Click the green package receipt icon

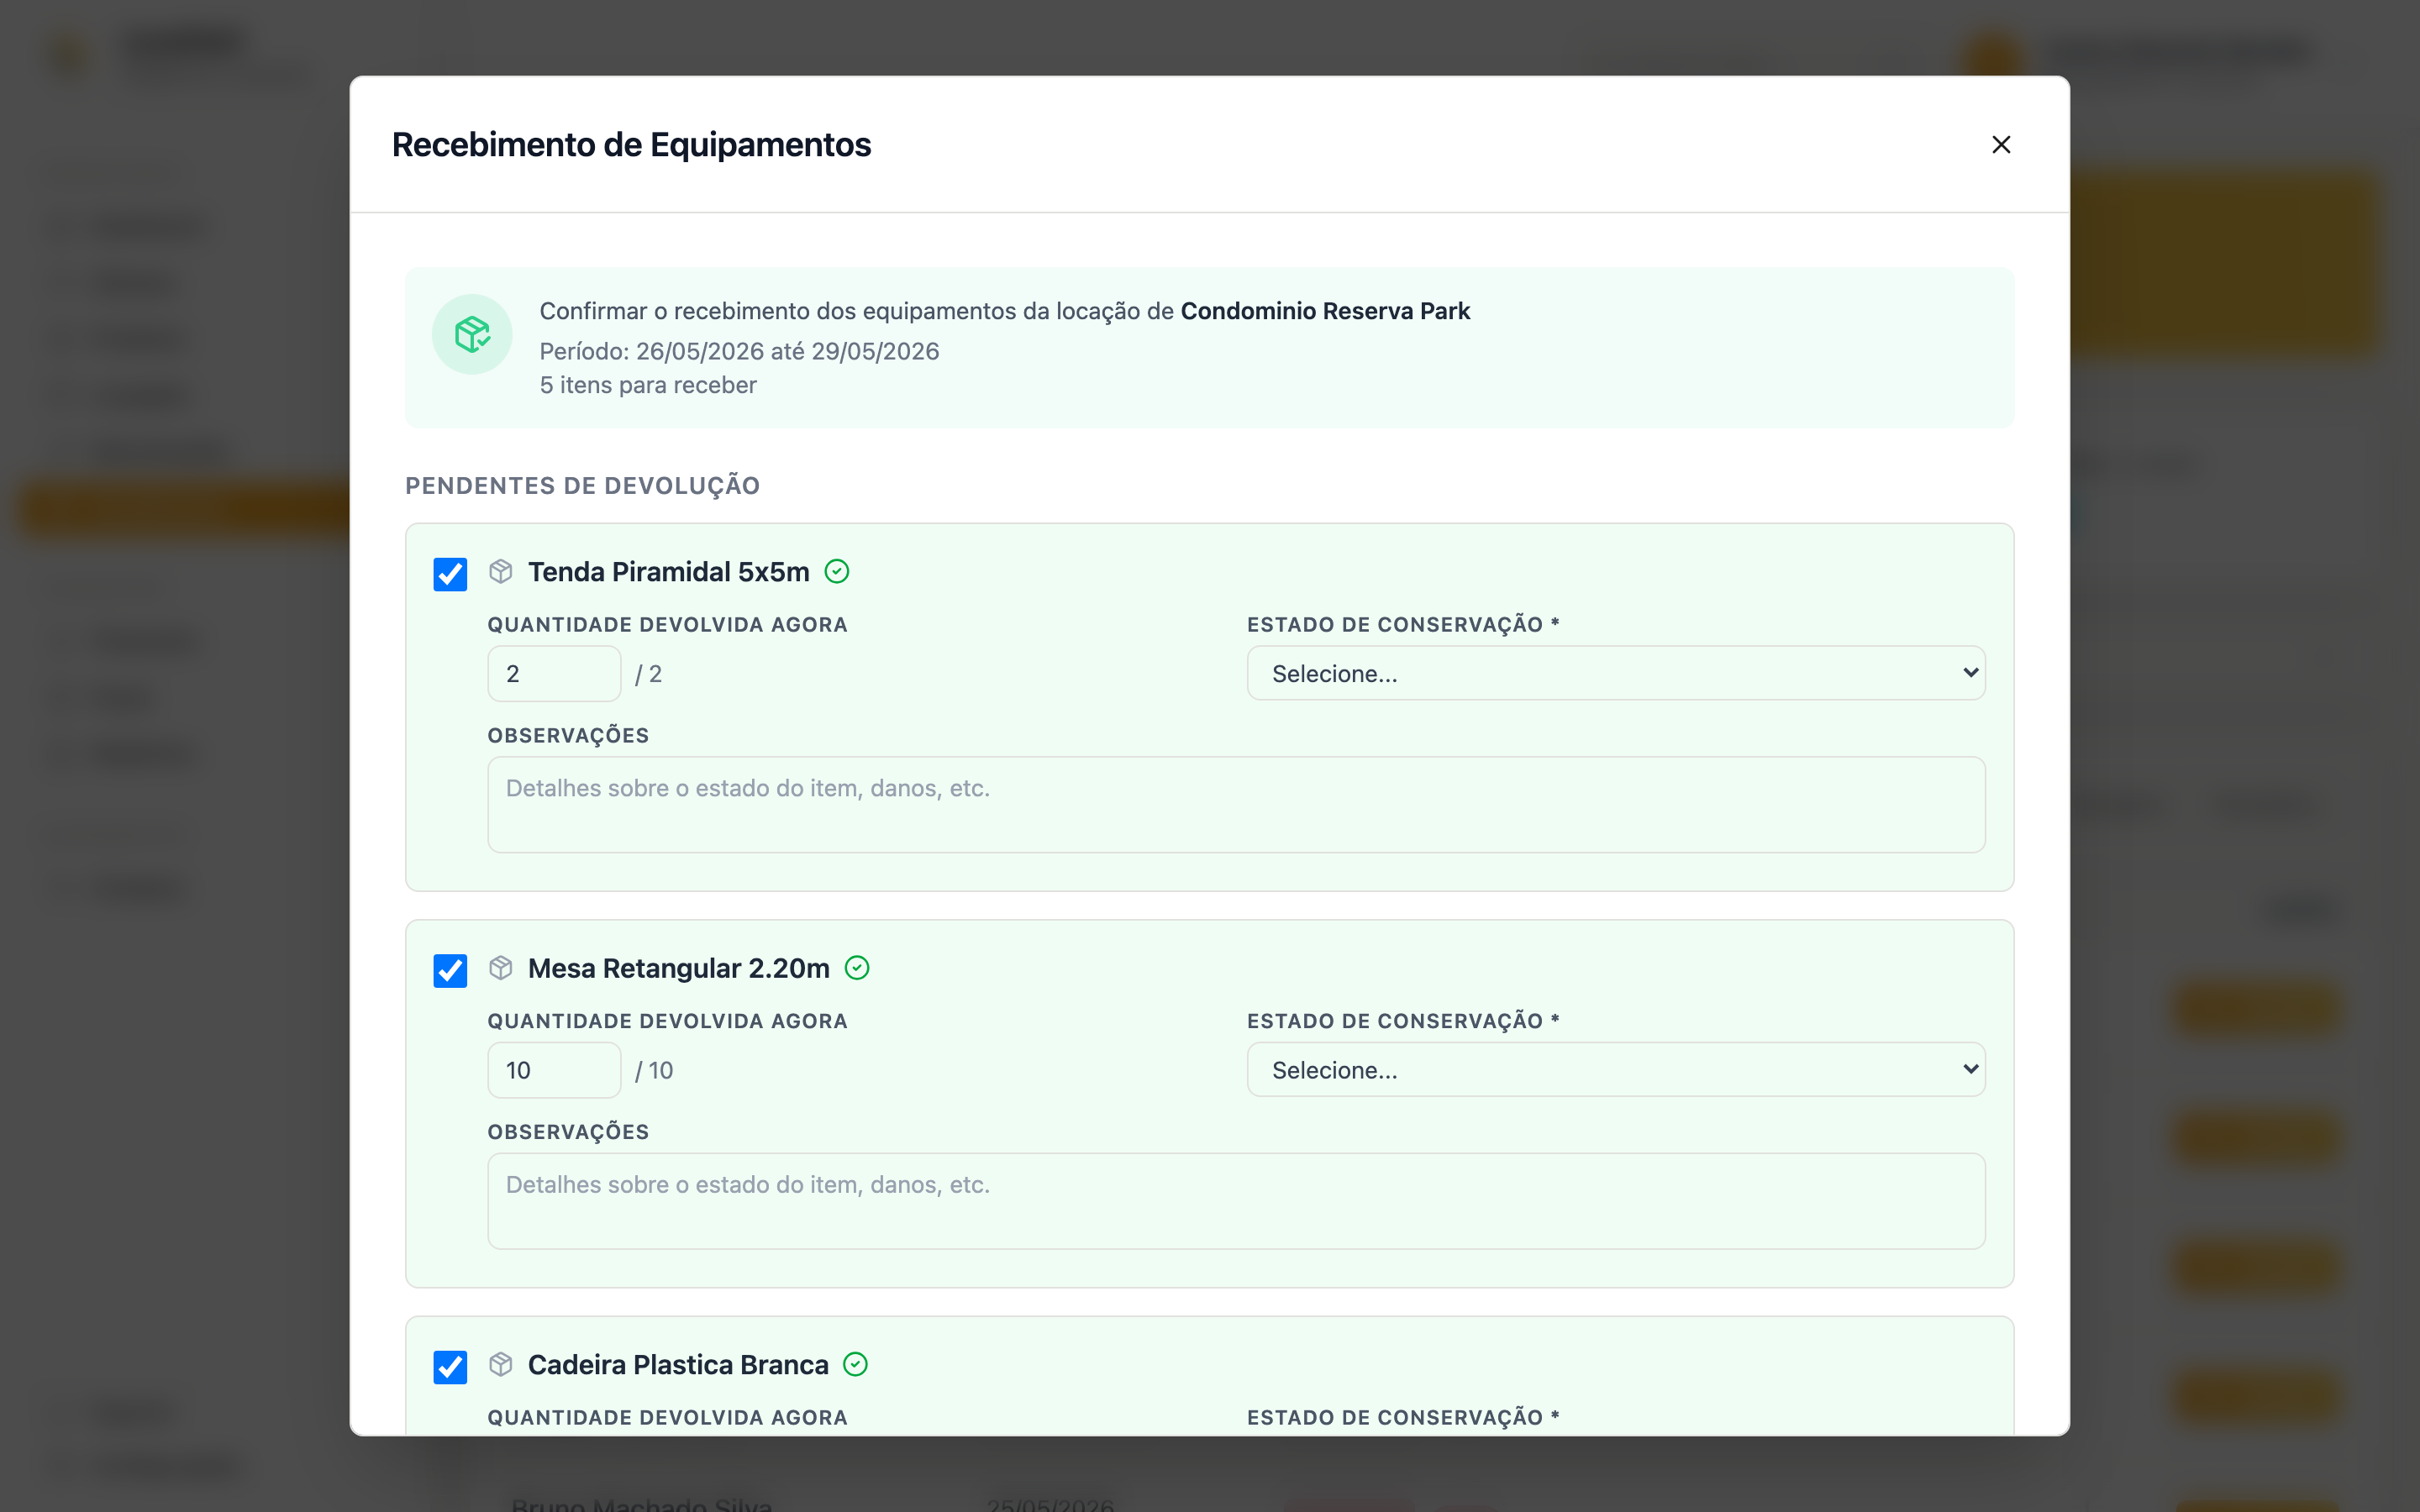coord(472,334)
